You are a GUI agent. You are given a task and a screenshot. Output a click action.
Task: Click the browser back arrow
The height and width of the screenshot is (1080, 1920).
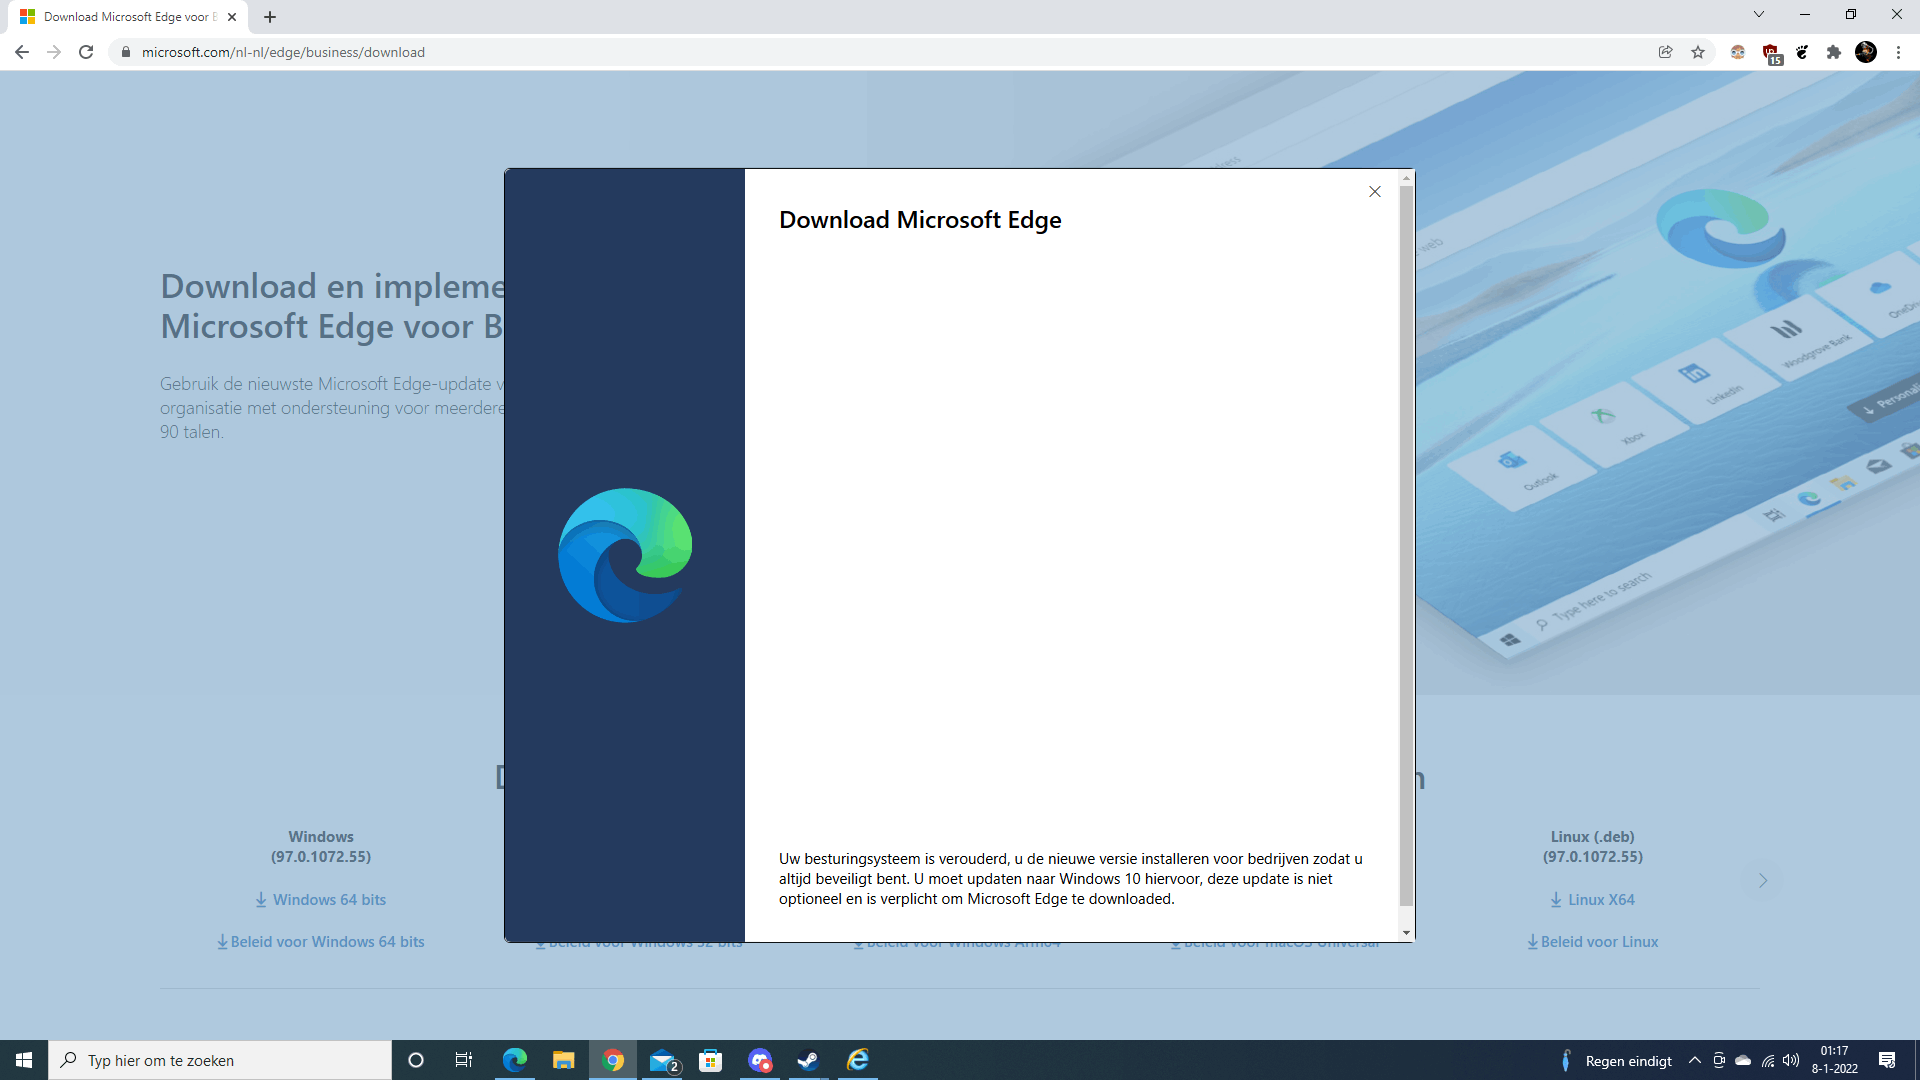(x=22, y=52)
